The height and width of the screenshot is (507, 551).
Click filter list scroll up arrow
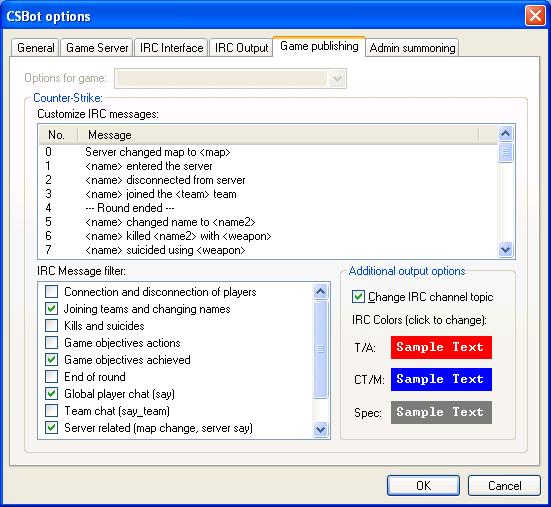pos(320,291)
